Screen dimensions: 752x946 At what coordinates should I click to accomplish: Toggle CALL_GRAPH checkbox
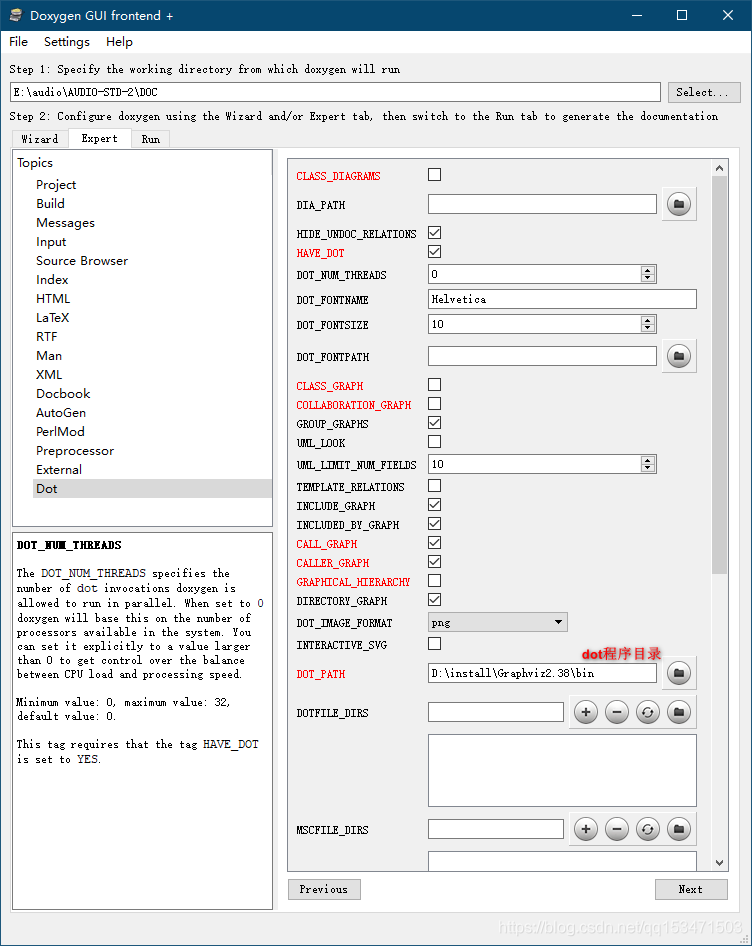pyautogui.click(x=435, y=542)
